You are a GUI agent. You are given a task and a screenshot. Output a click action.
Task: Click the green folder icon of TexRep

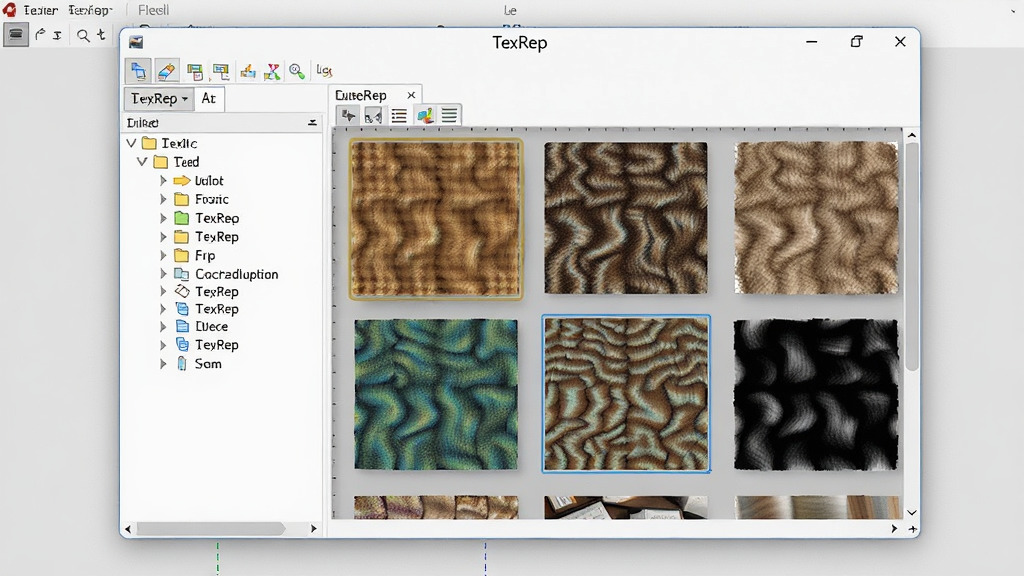[x=182, y=218]
